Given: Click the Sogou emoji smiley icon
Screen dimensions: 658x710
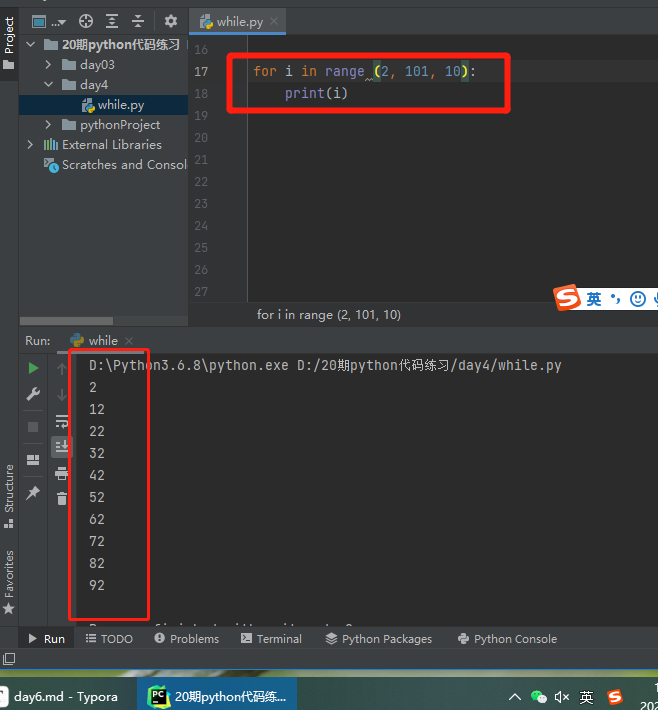Looking at the screenshot, I should tap(638, 299).
